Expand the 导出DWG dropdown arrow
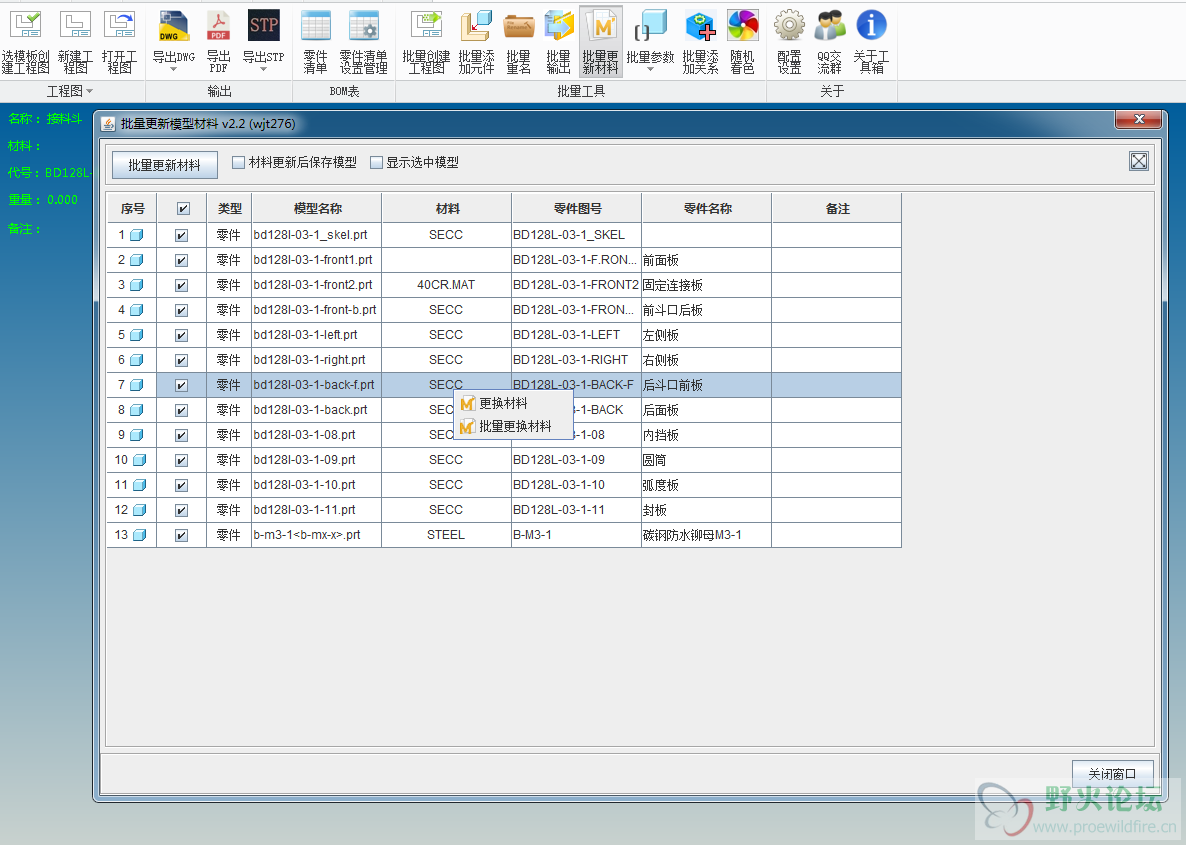This screenshot has width=1186, height=845. 173,70
